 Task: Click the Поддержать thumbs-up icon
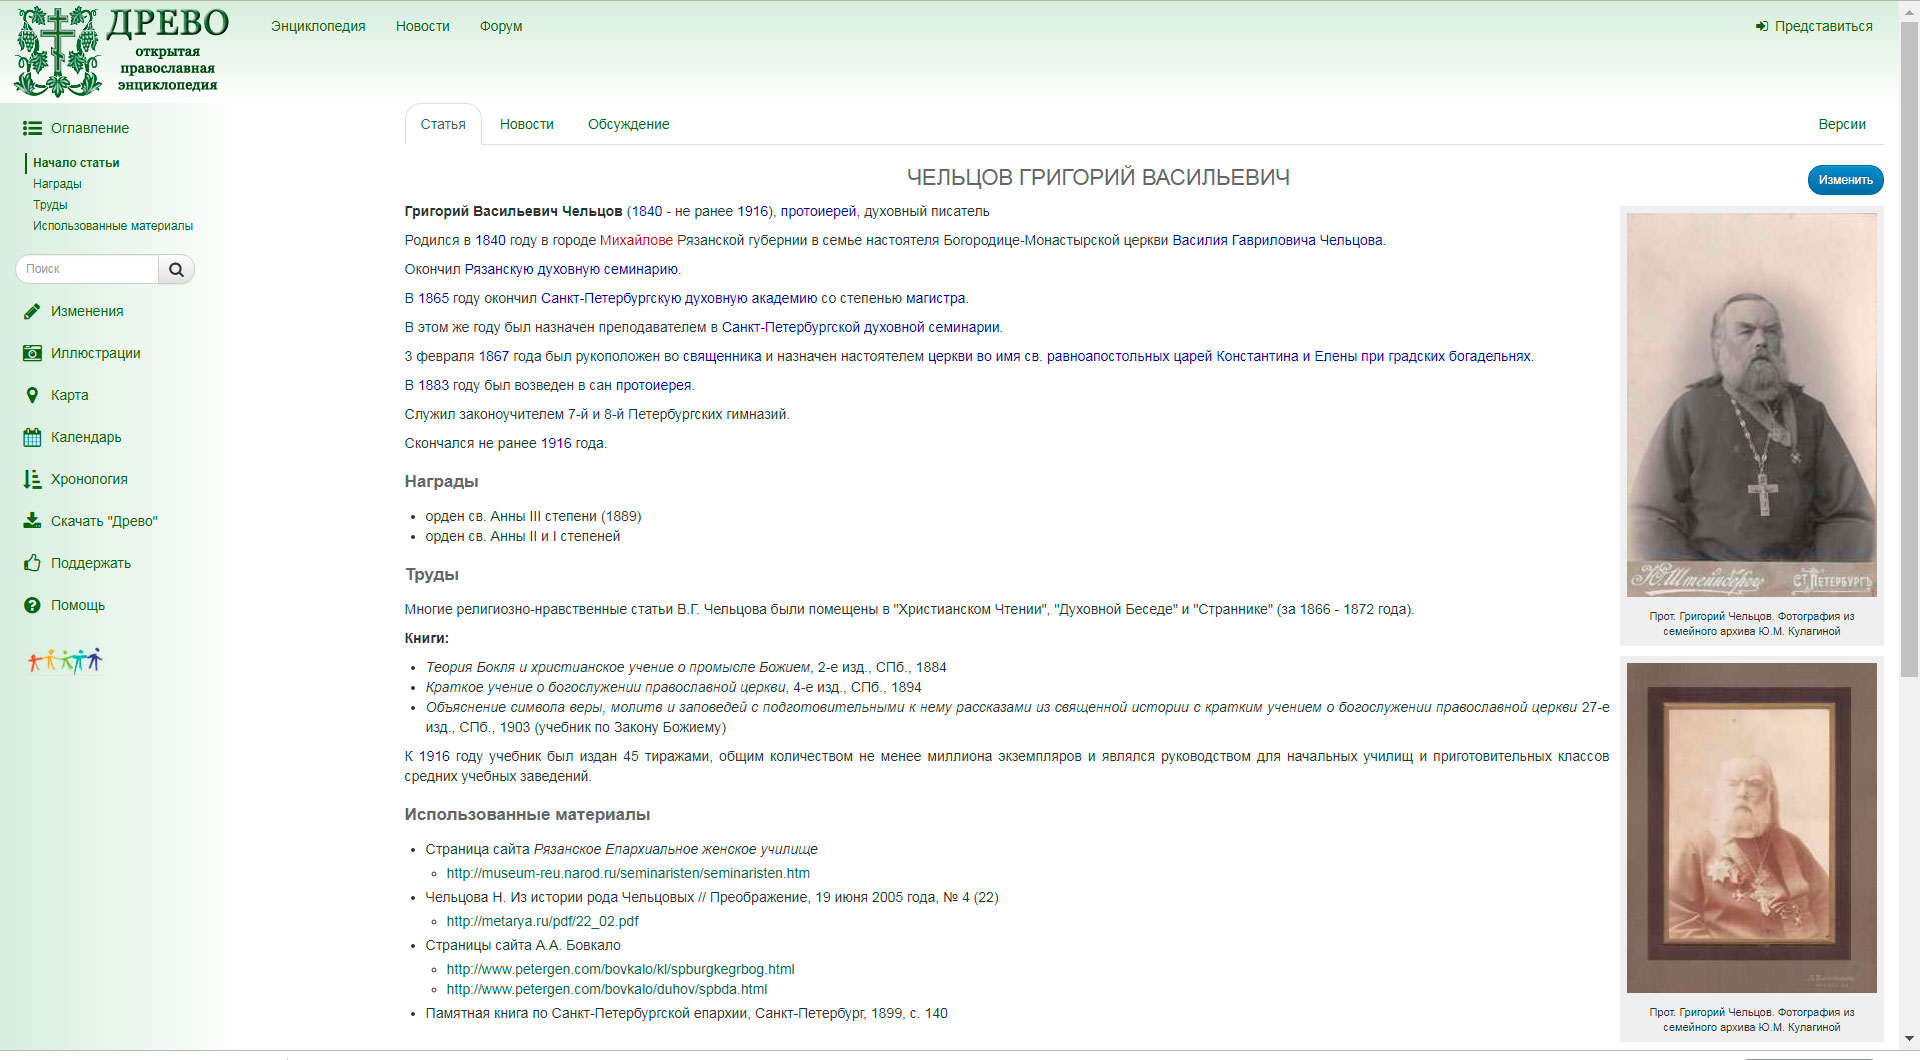32,563
